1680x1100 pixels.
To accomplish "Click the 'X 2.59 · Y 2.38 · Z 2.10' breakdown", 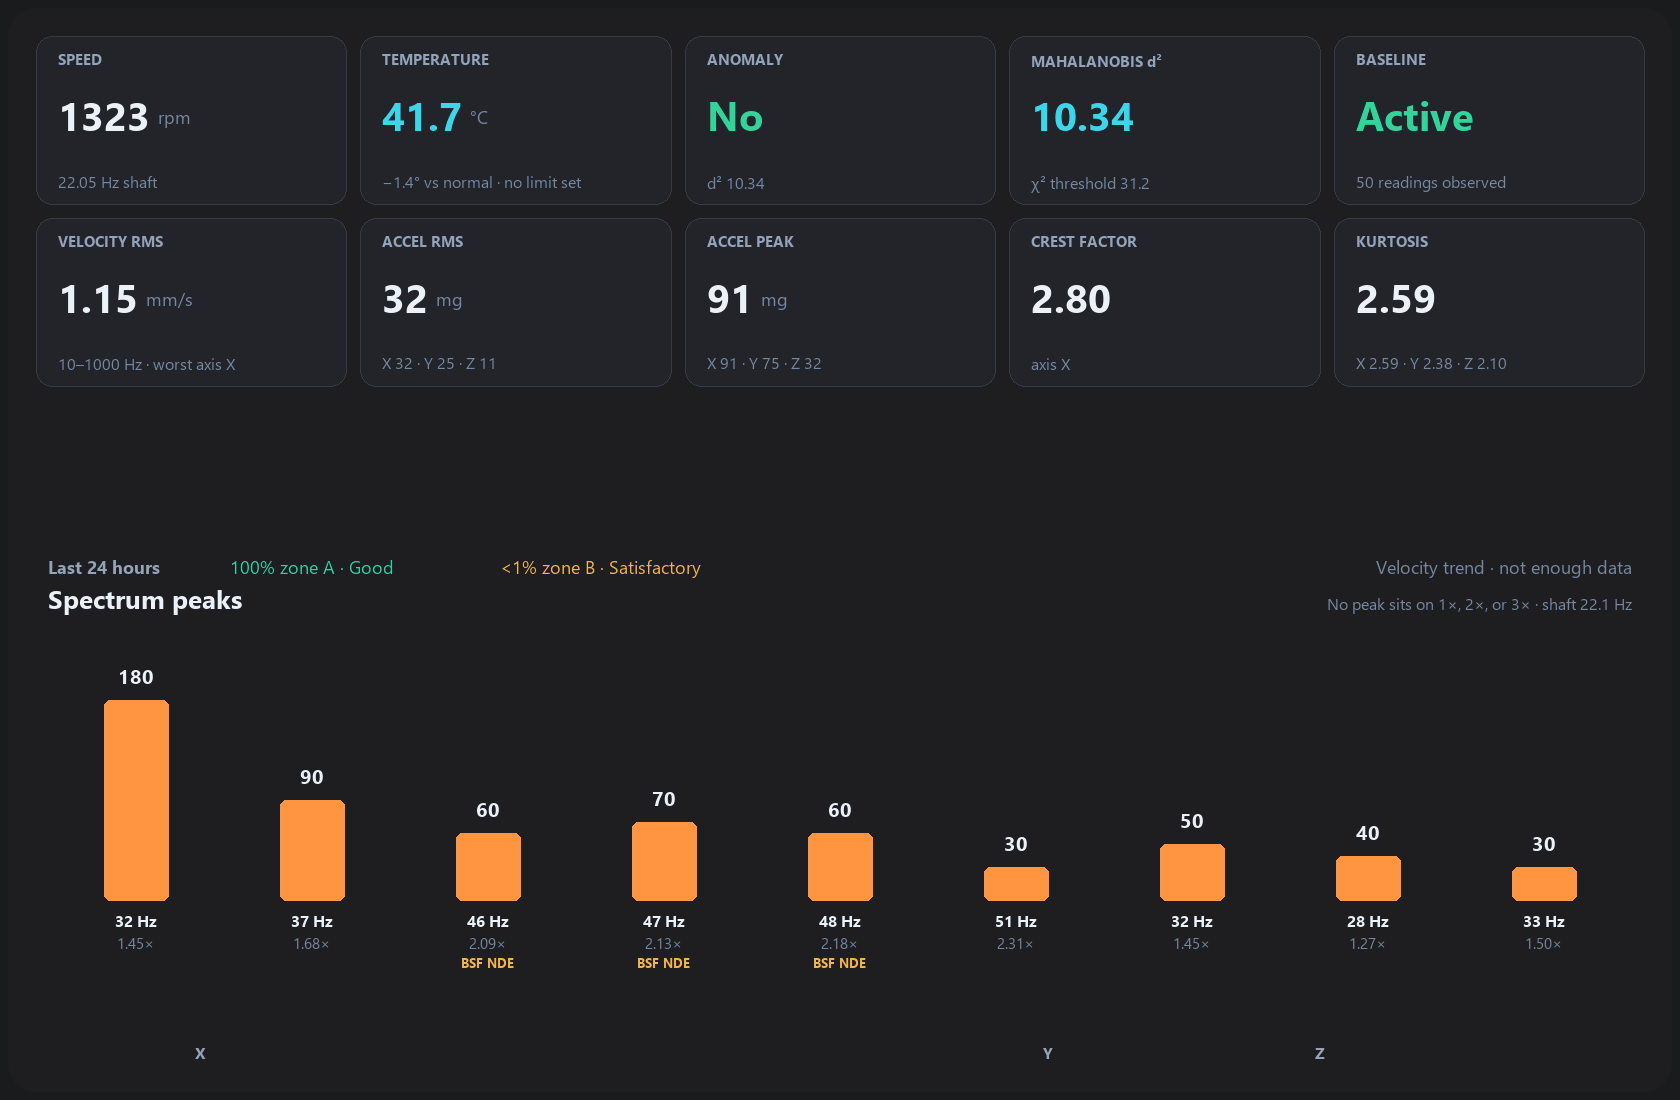I will pyautogui.click(x=1431, y=364).
